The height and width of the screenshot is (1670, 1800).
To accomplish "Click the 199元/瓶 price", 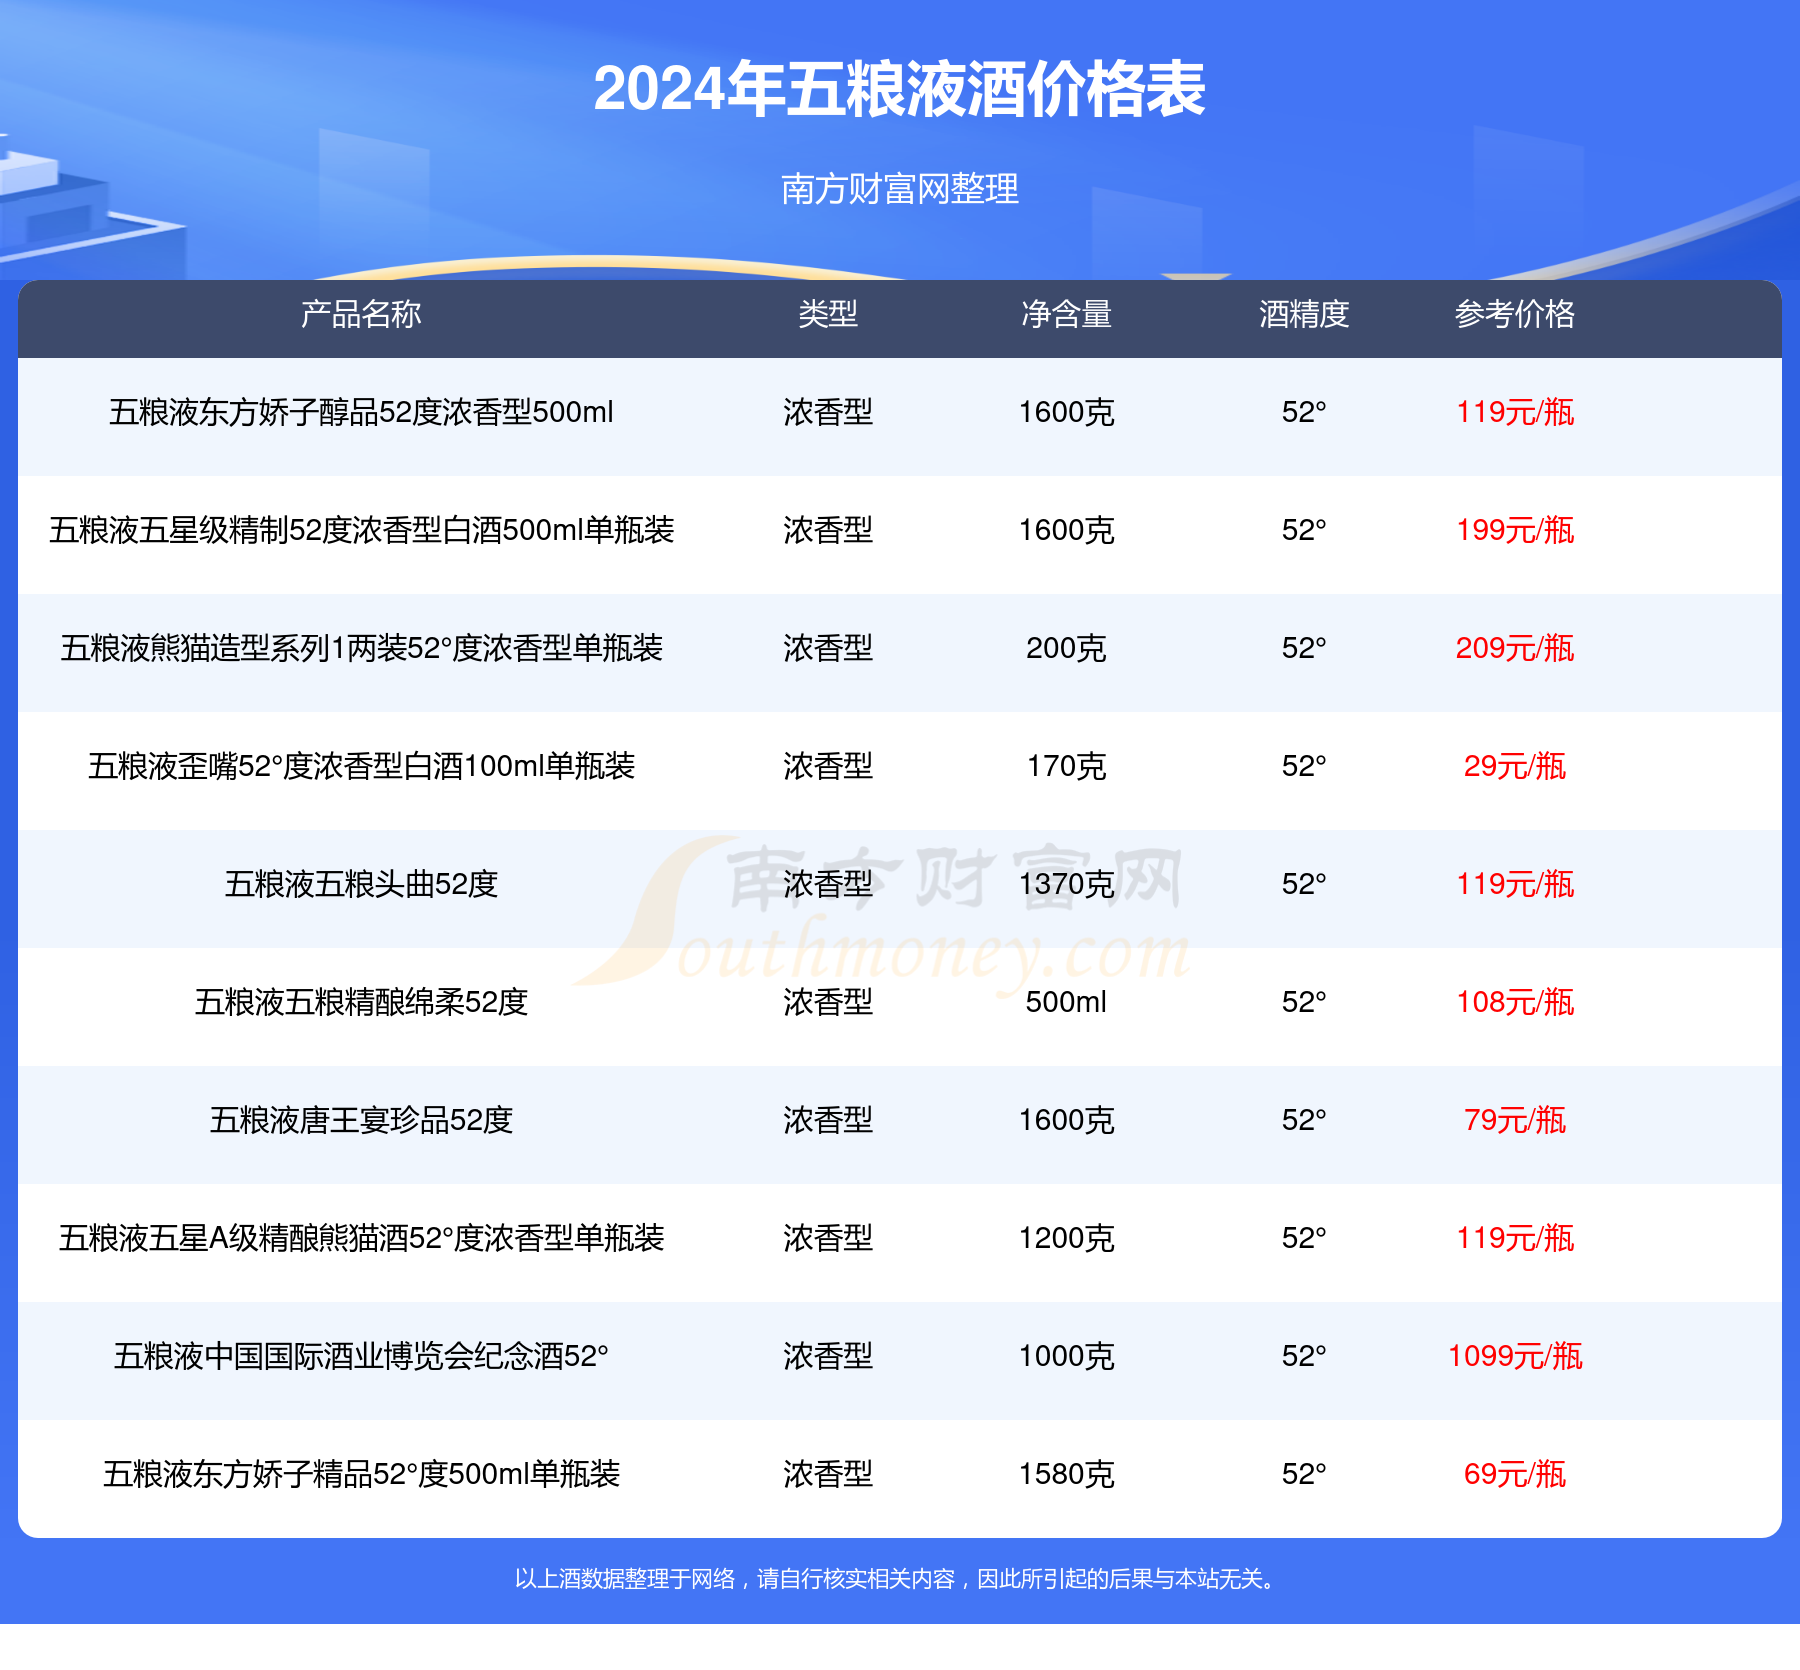I will (1515, 530).
